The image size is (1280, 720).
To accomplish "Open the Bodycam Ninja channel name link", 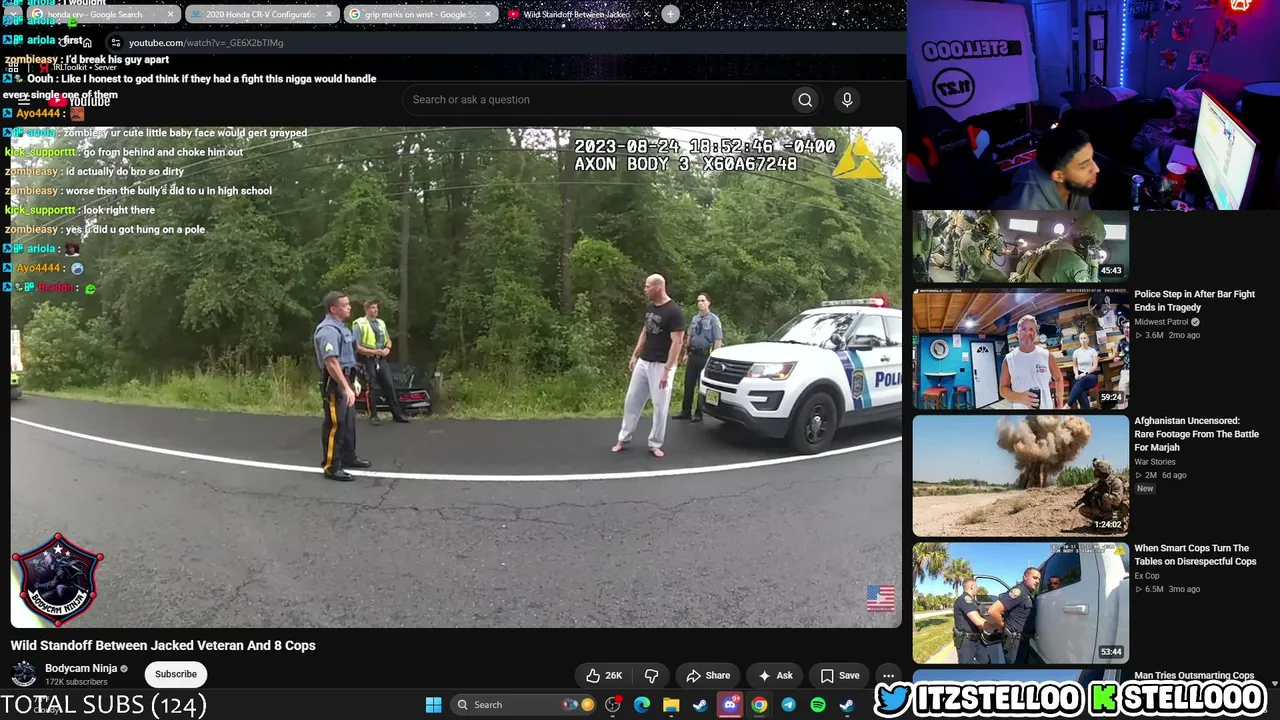I will point(81,668).
